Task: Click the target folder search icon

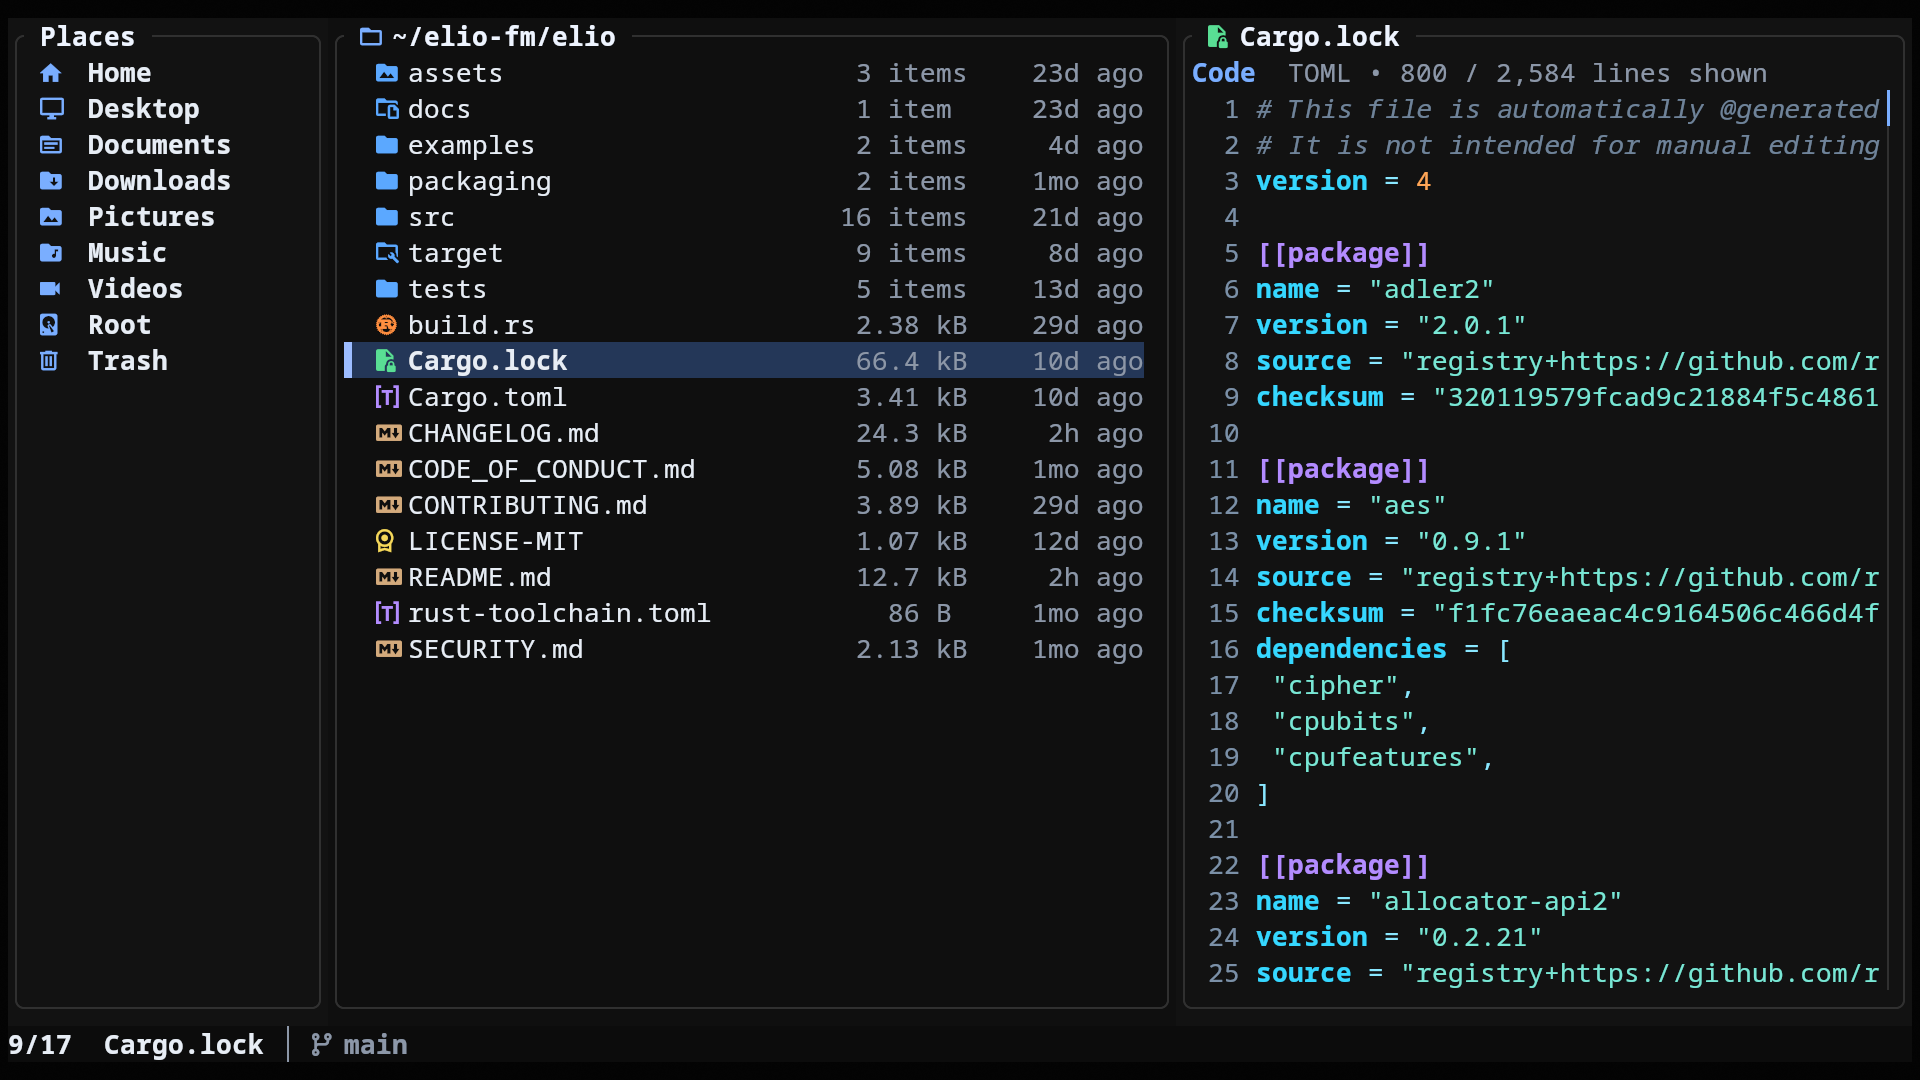Action: (387, 253)
